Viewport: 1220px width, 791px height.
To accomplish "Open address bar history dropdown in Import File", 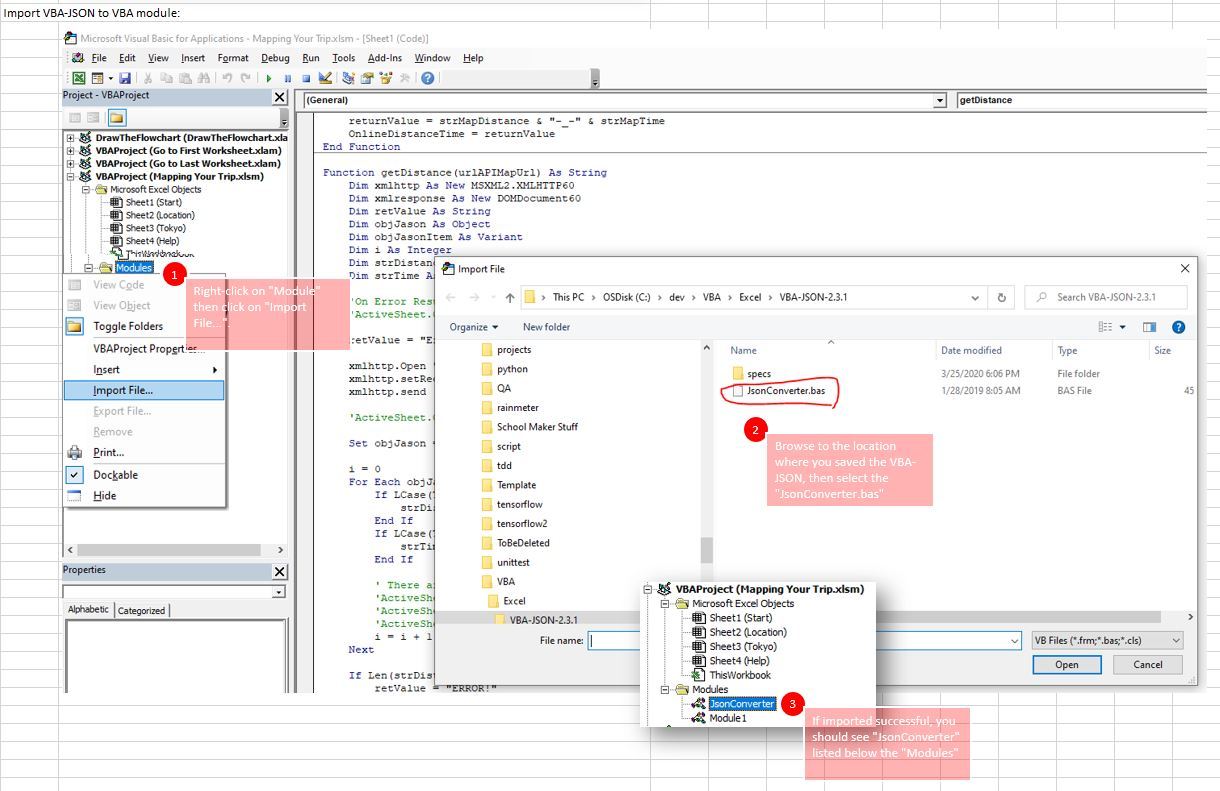I will (975, 297).
